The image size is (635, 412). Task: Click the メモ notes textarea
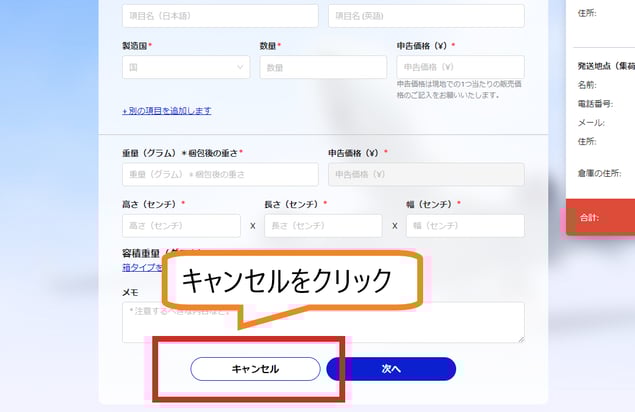tap(323, 322)
